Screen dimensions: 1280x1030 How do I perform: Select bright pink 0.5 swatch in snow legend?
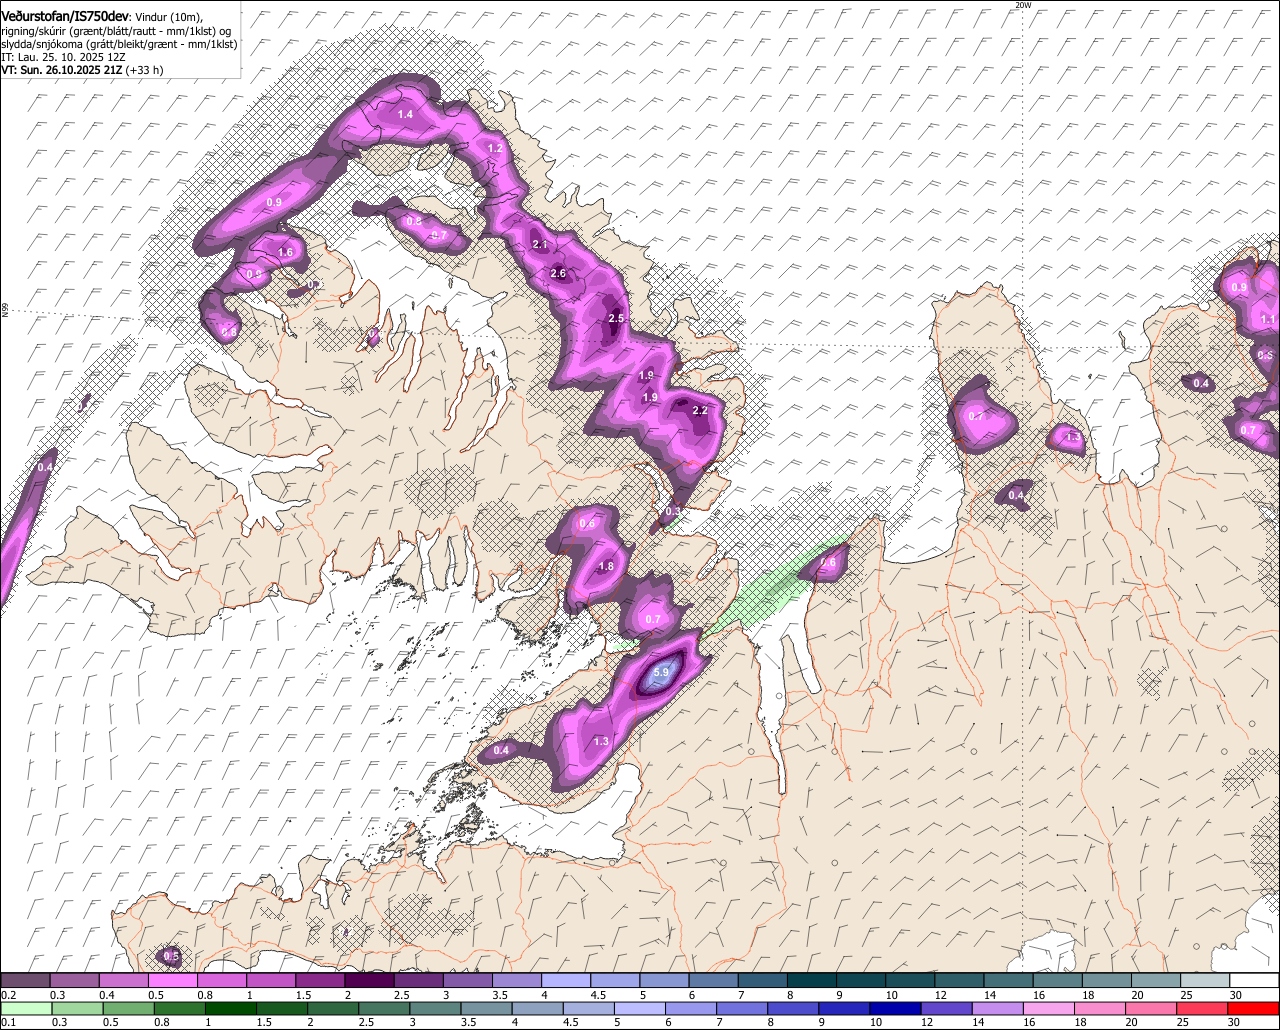click(172, 980)
